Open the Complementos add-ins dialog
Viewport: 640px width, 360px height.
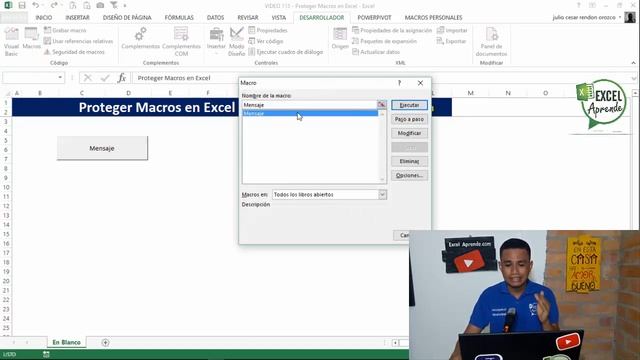(140, 39)
